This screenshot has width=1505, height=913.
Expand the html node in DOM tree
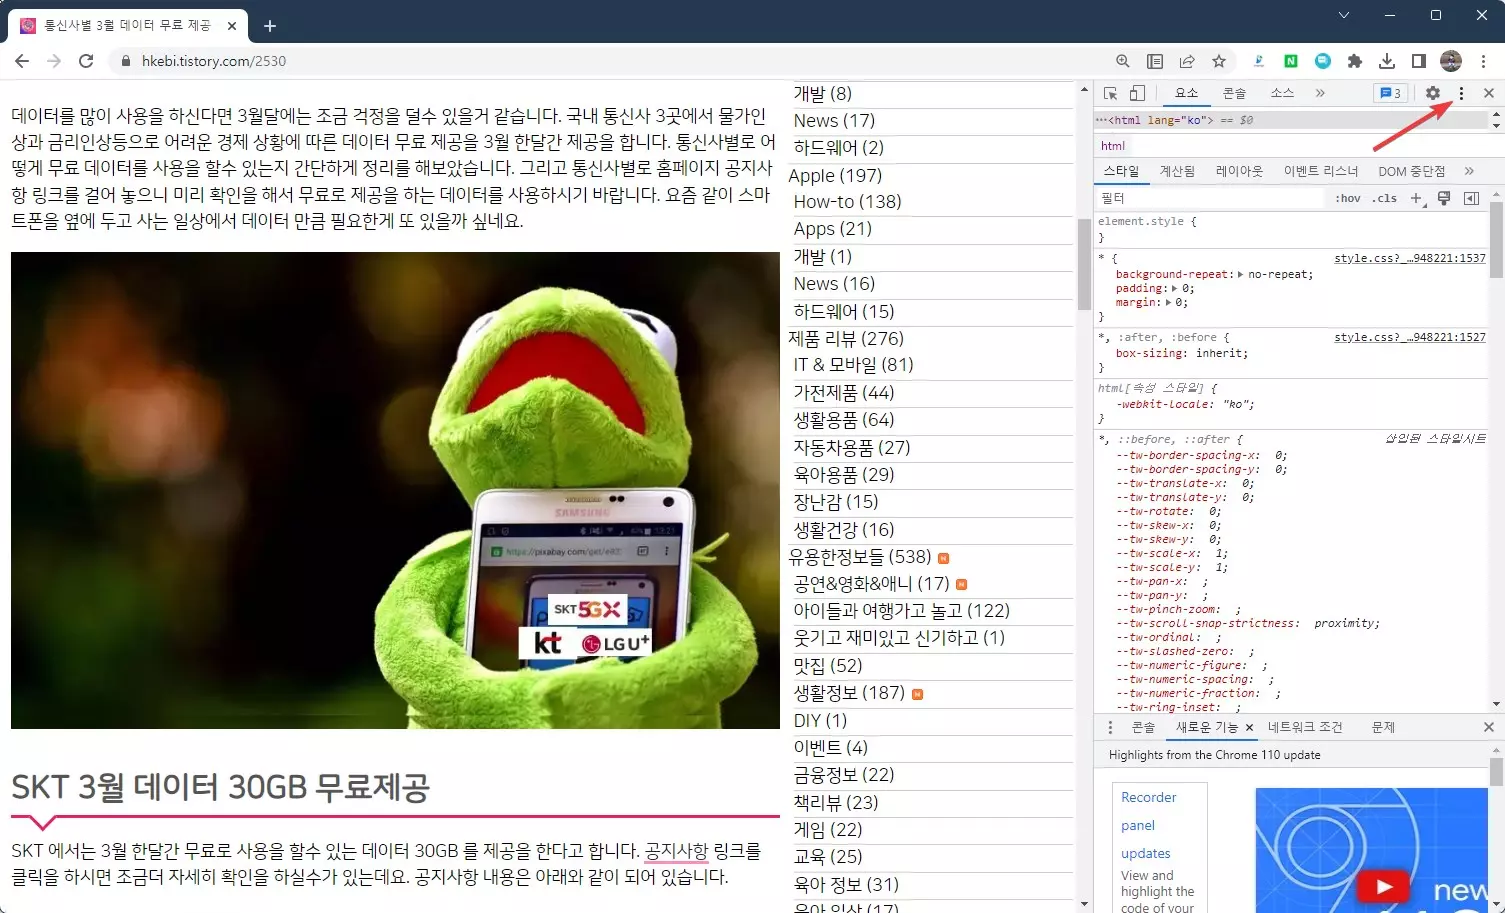[x=1100, y=119]
